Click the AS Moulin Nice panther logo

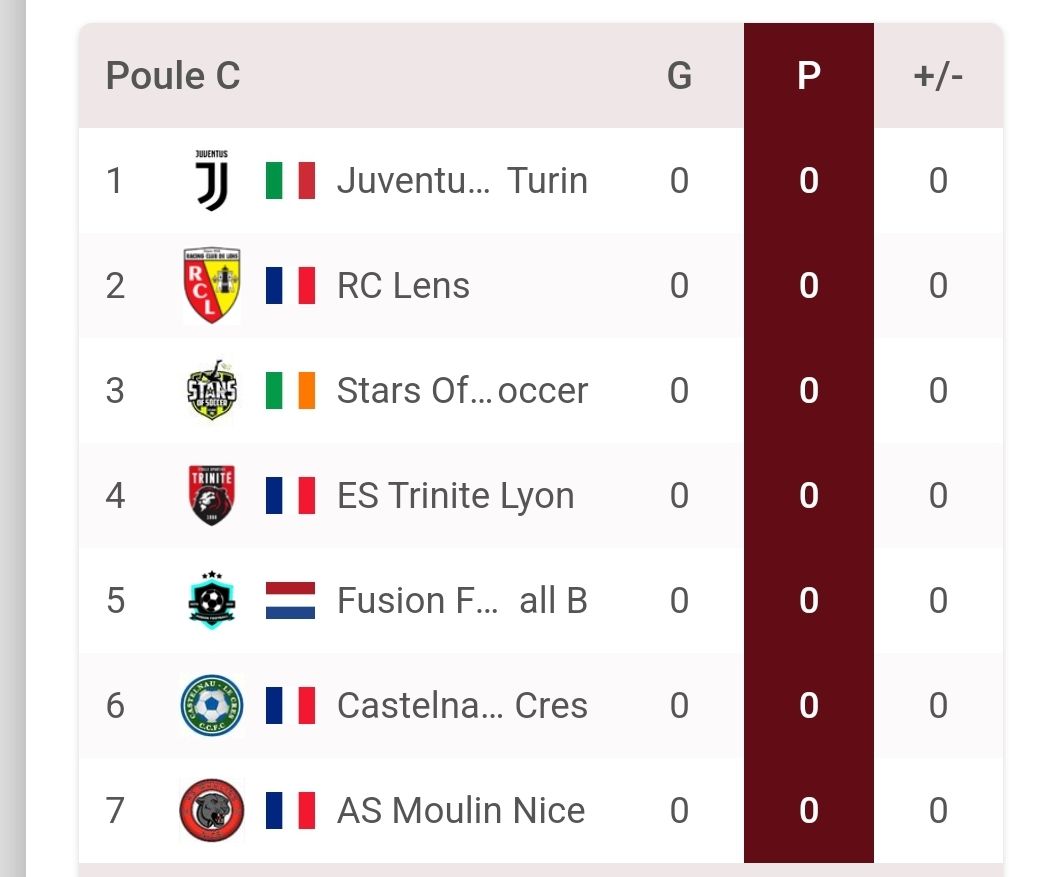pyautogui.click(x=211, y=810)
